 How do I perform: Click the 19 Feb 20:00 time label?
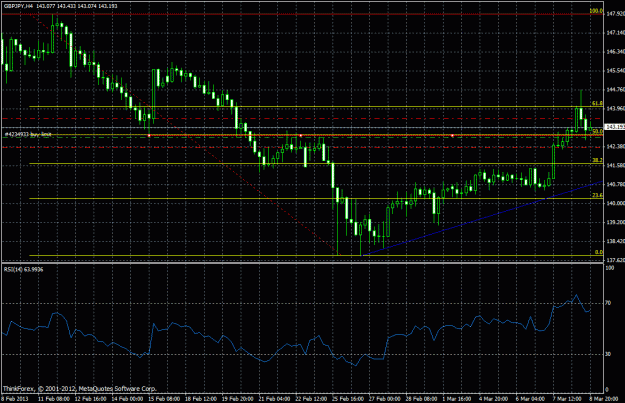point(238,399)
